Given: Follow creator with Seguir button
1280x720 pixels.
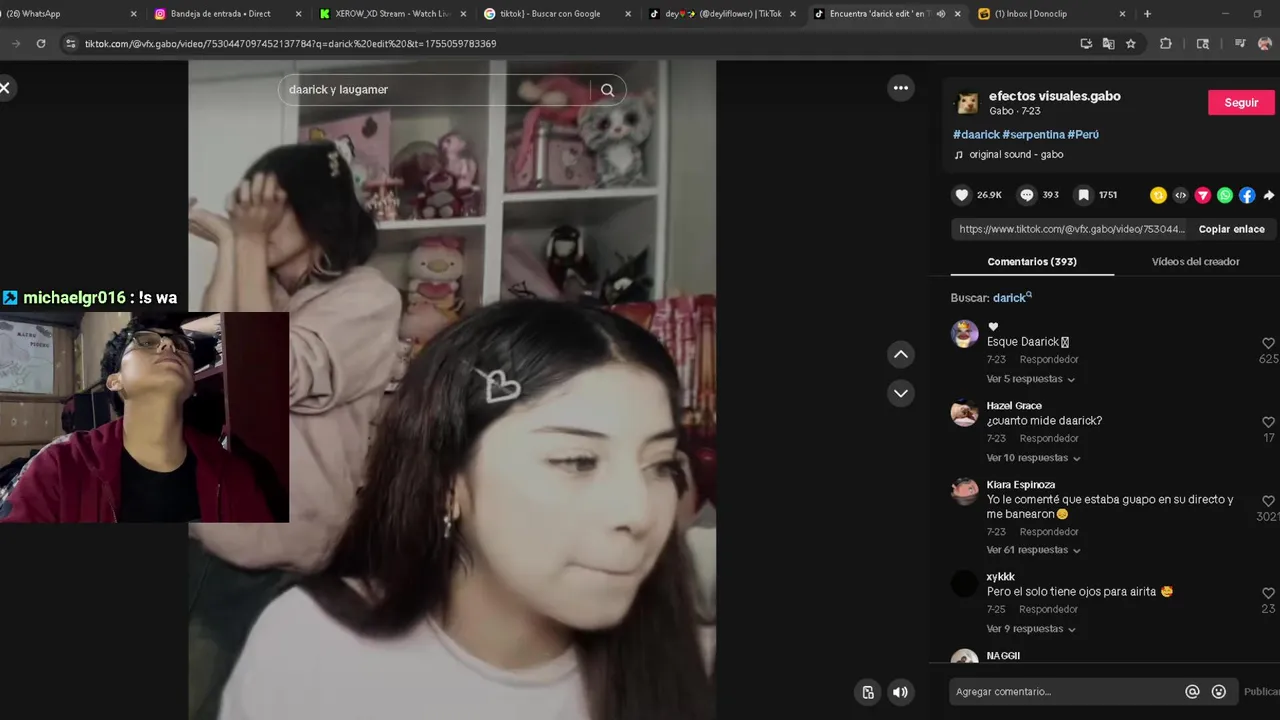Looking at the screenshot, I should click(1241, 103).
